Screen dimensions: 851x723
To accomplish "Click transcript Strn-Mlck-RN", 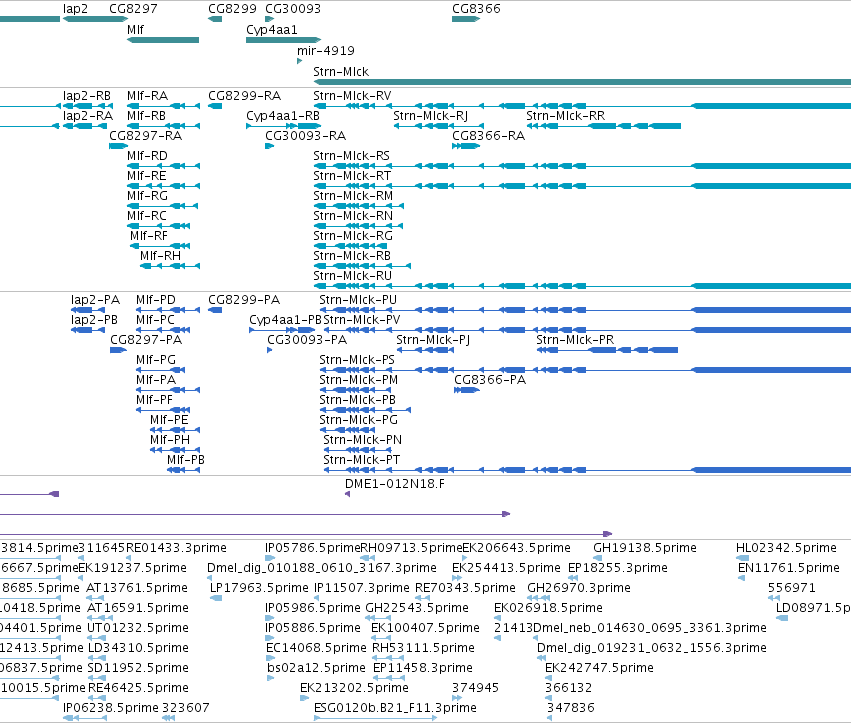I will tap(353, 215).
